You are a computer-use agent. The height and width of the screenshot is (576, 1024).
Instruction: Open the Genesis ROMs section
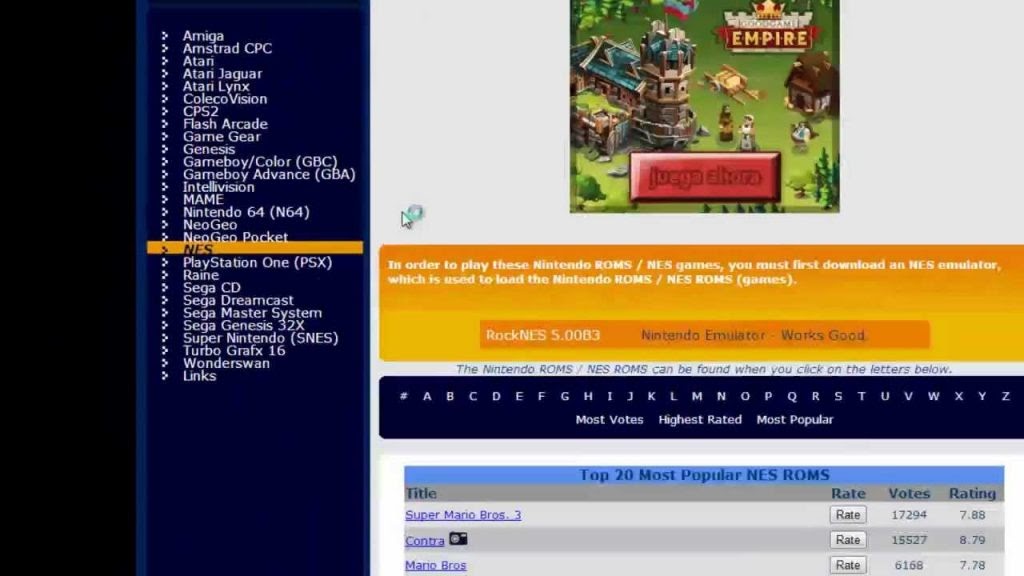[208, 150]
